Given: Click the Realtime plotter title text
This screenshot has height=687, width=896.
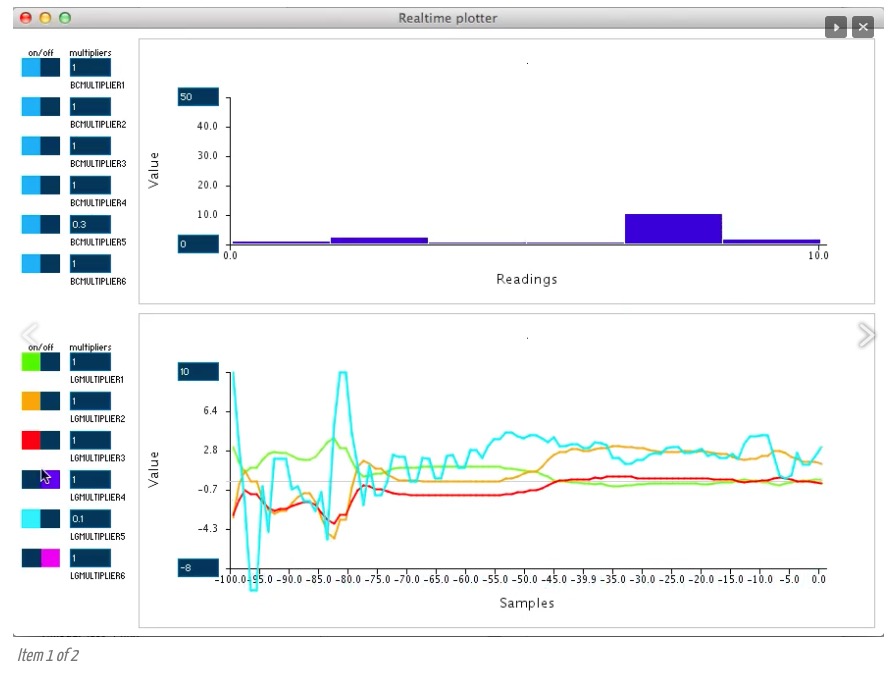Looking at the screenshot, I should (447, 18).
